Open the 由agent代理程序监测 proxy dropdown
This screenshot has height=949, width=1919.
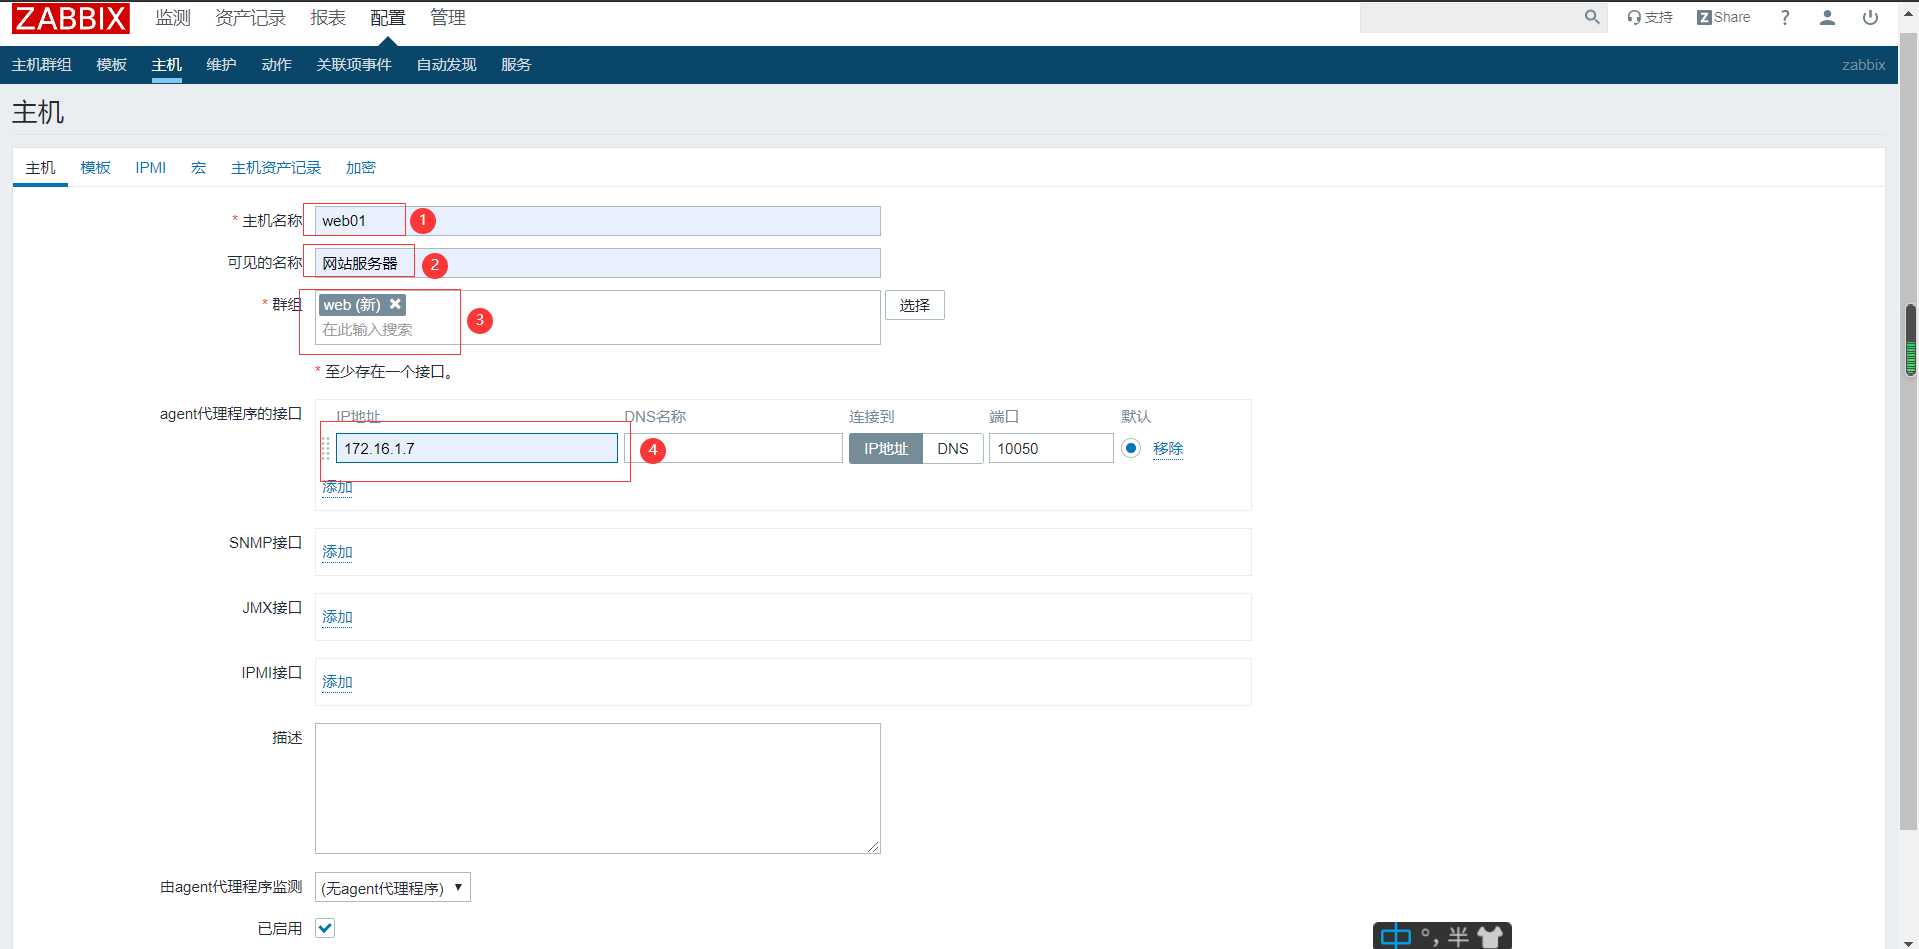pyautogui.click(x=393, y=887)
